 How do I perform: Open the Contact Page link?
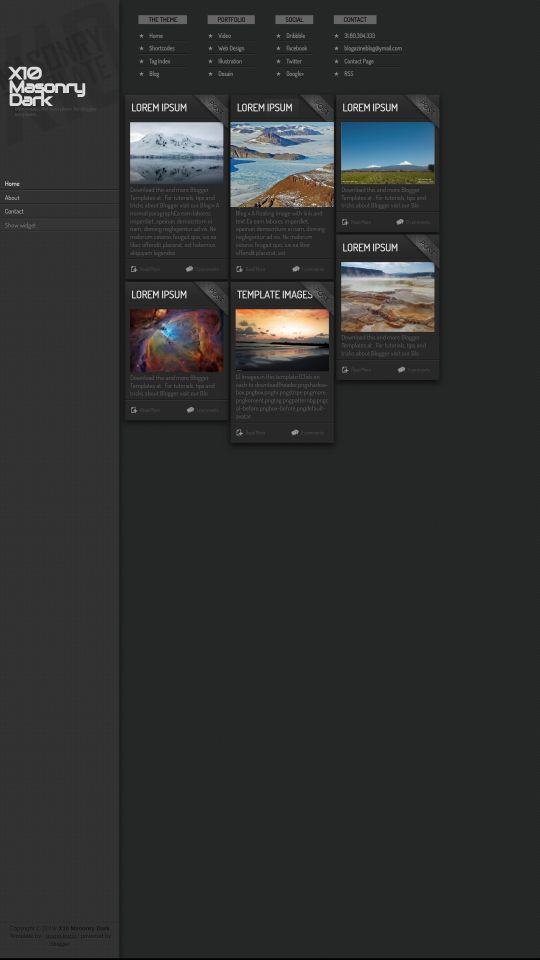(359, 61)
